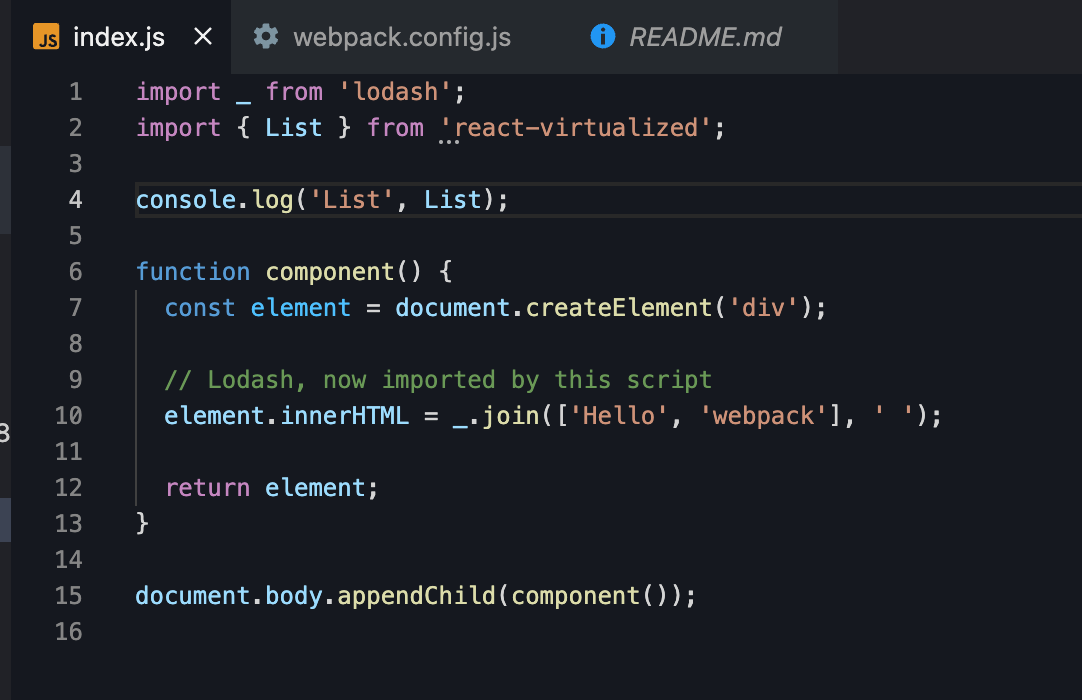This screenshot has height=700, width=1082.
Task: Click line number 1 in the gutter
Action: coord(75,92)
